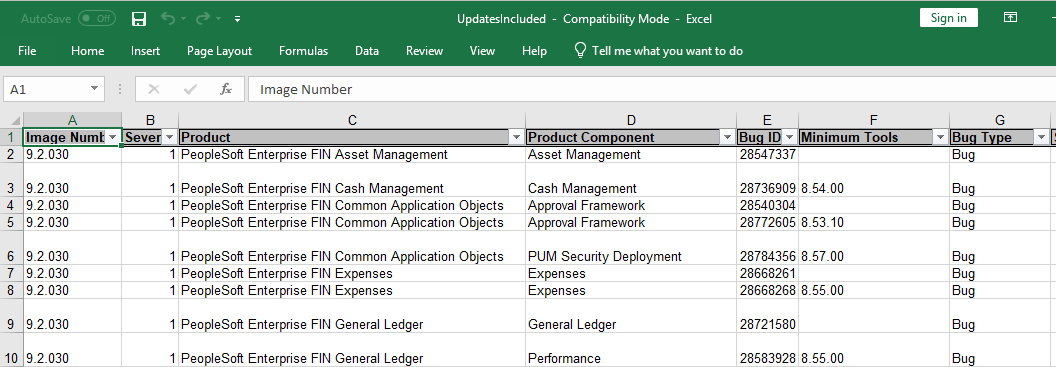Toggle the AutoSave switch
1056x367 pixels.
(x=96, y=19)
